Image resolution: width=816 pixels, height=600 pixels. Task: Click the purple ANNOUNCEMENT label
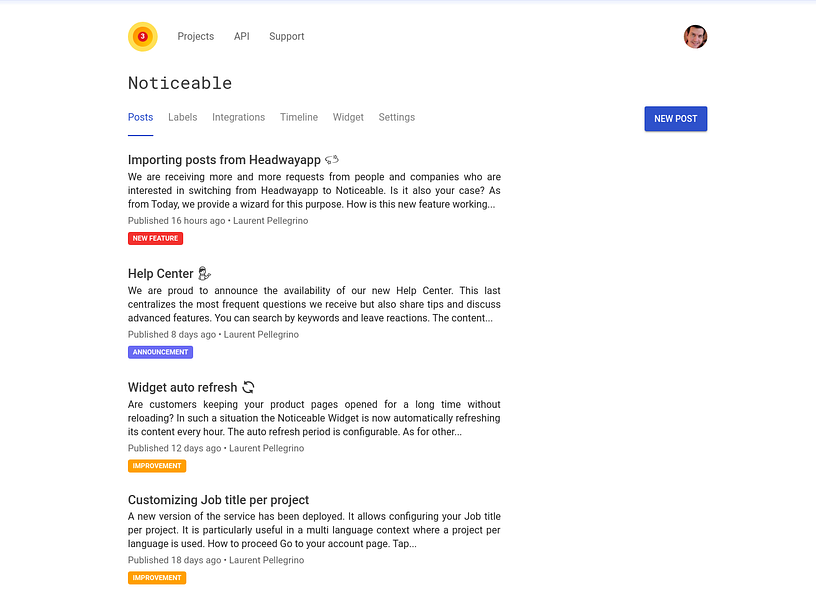(x=160, y=352)
